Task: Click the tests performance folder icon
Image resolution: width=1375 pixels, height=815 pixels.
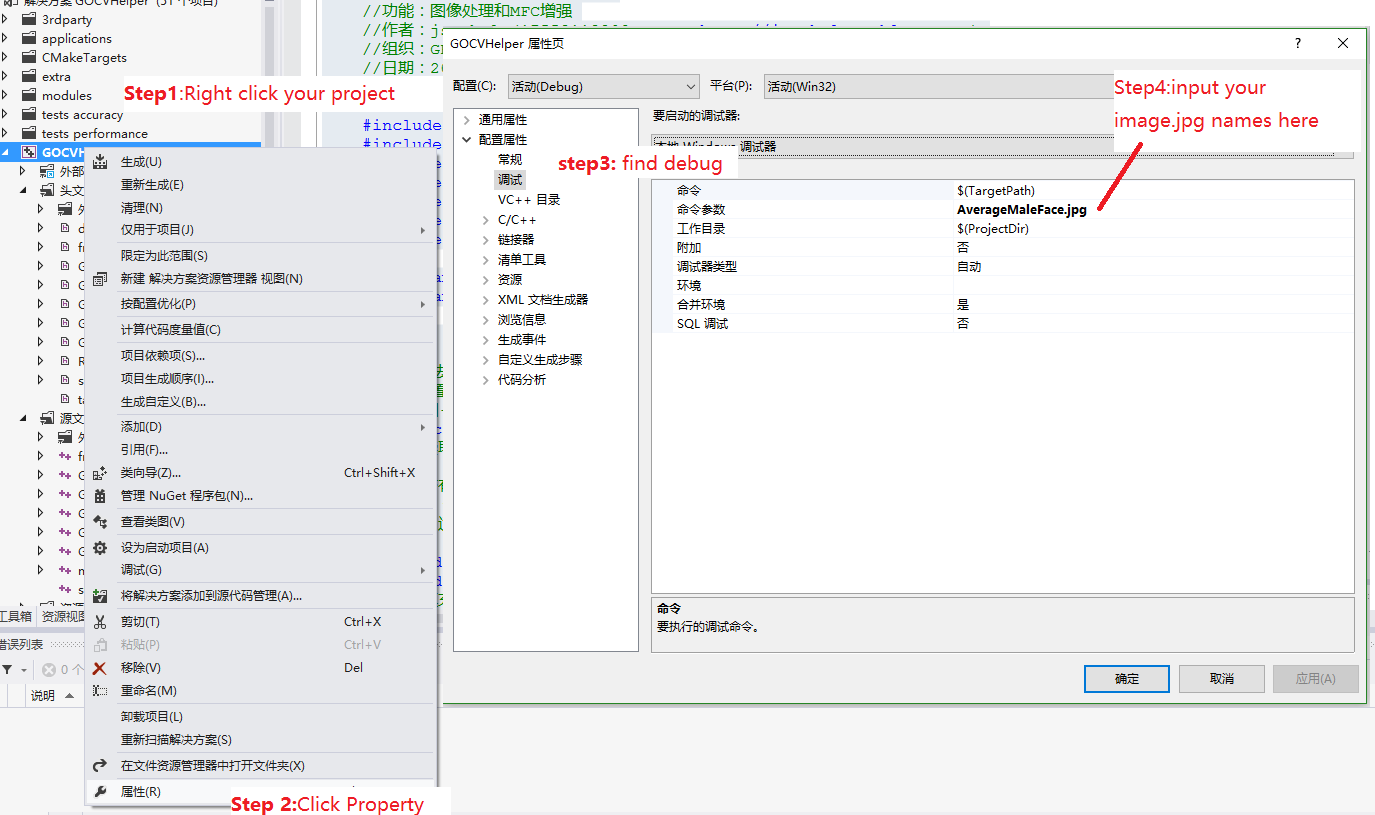Action: pyautogui.click(x=28, y=134)
